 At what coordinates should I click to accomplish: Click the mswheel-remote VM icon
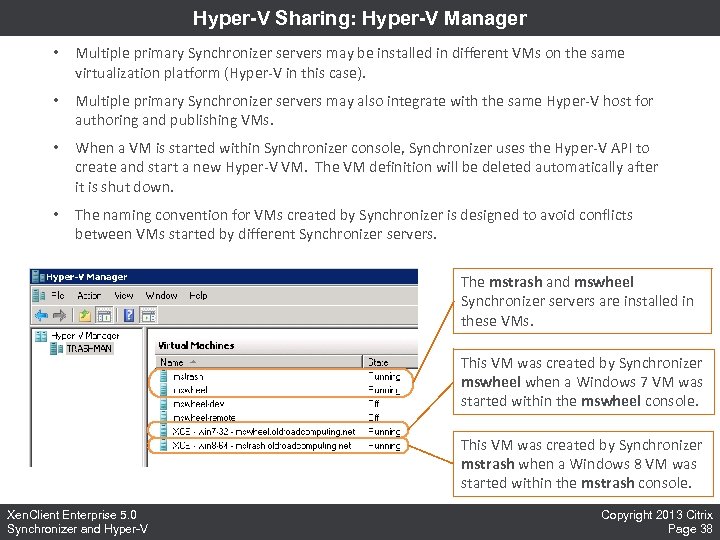point(163,417)
